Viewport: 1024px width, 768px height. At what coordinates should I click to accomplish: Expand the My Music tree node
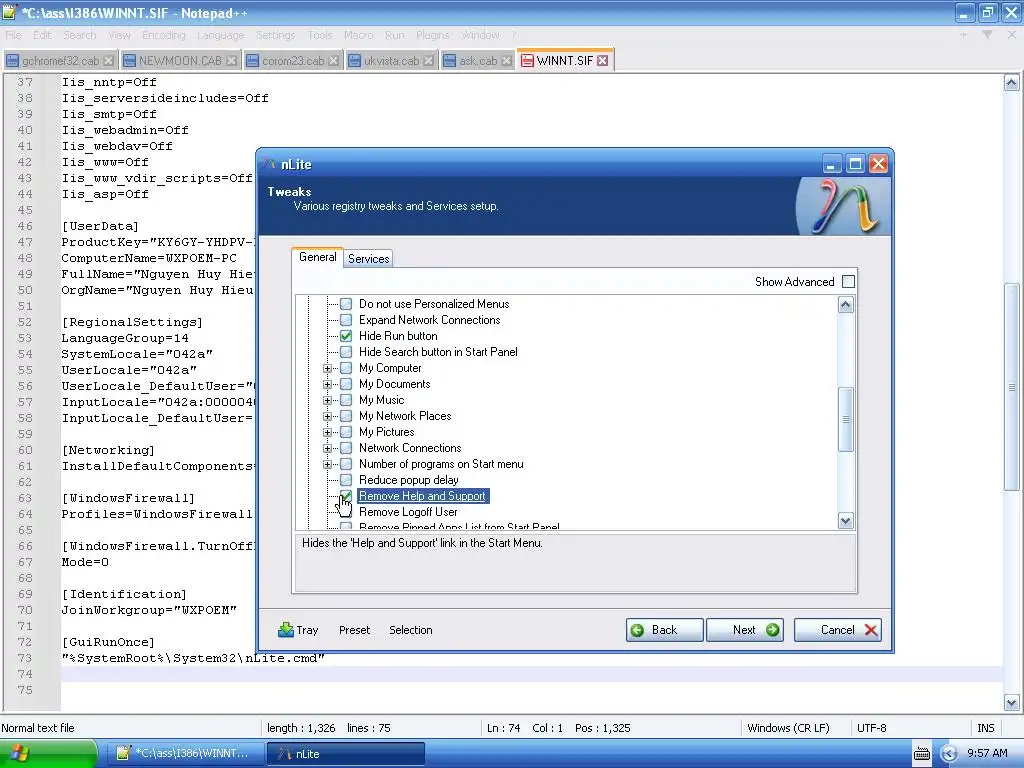328,400
